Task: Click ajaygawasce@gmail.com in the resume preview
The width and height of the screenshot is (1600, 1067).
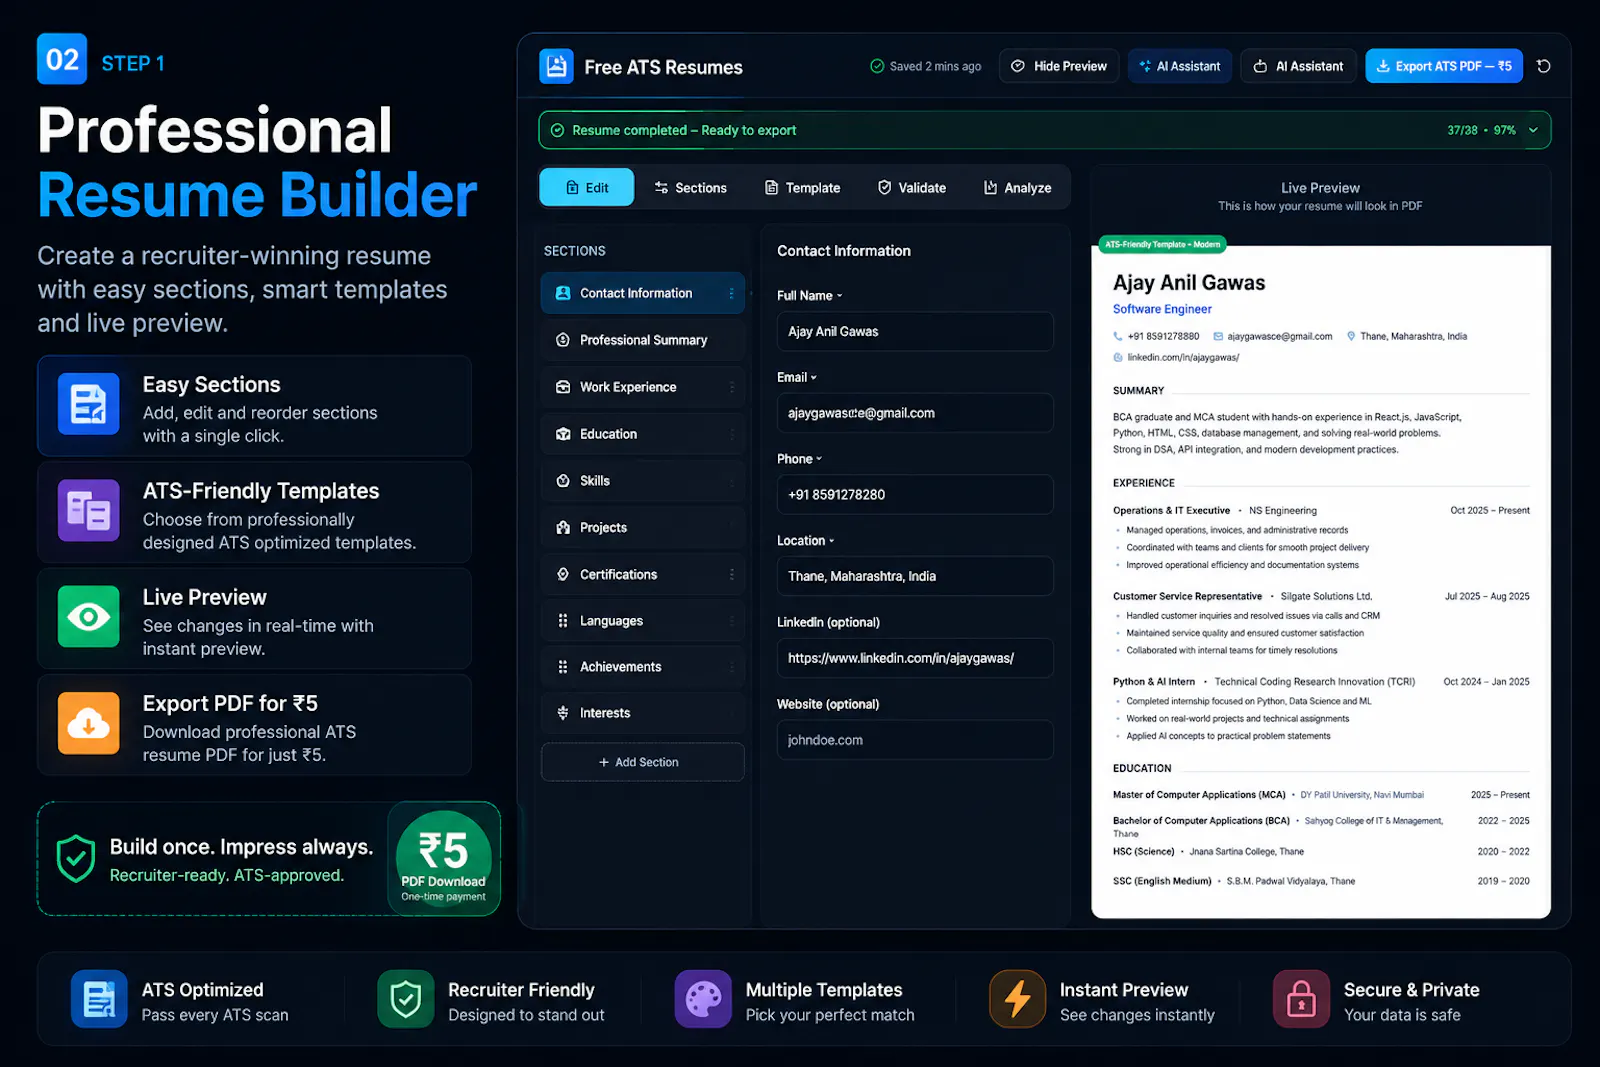Action: point(1279,336)
